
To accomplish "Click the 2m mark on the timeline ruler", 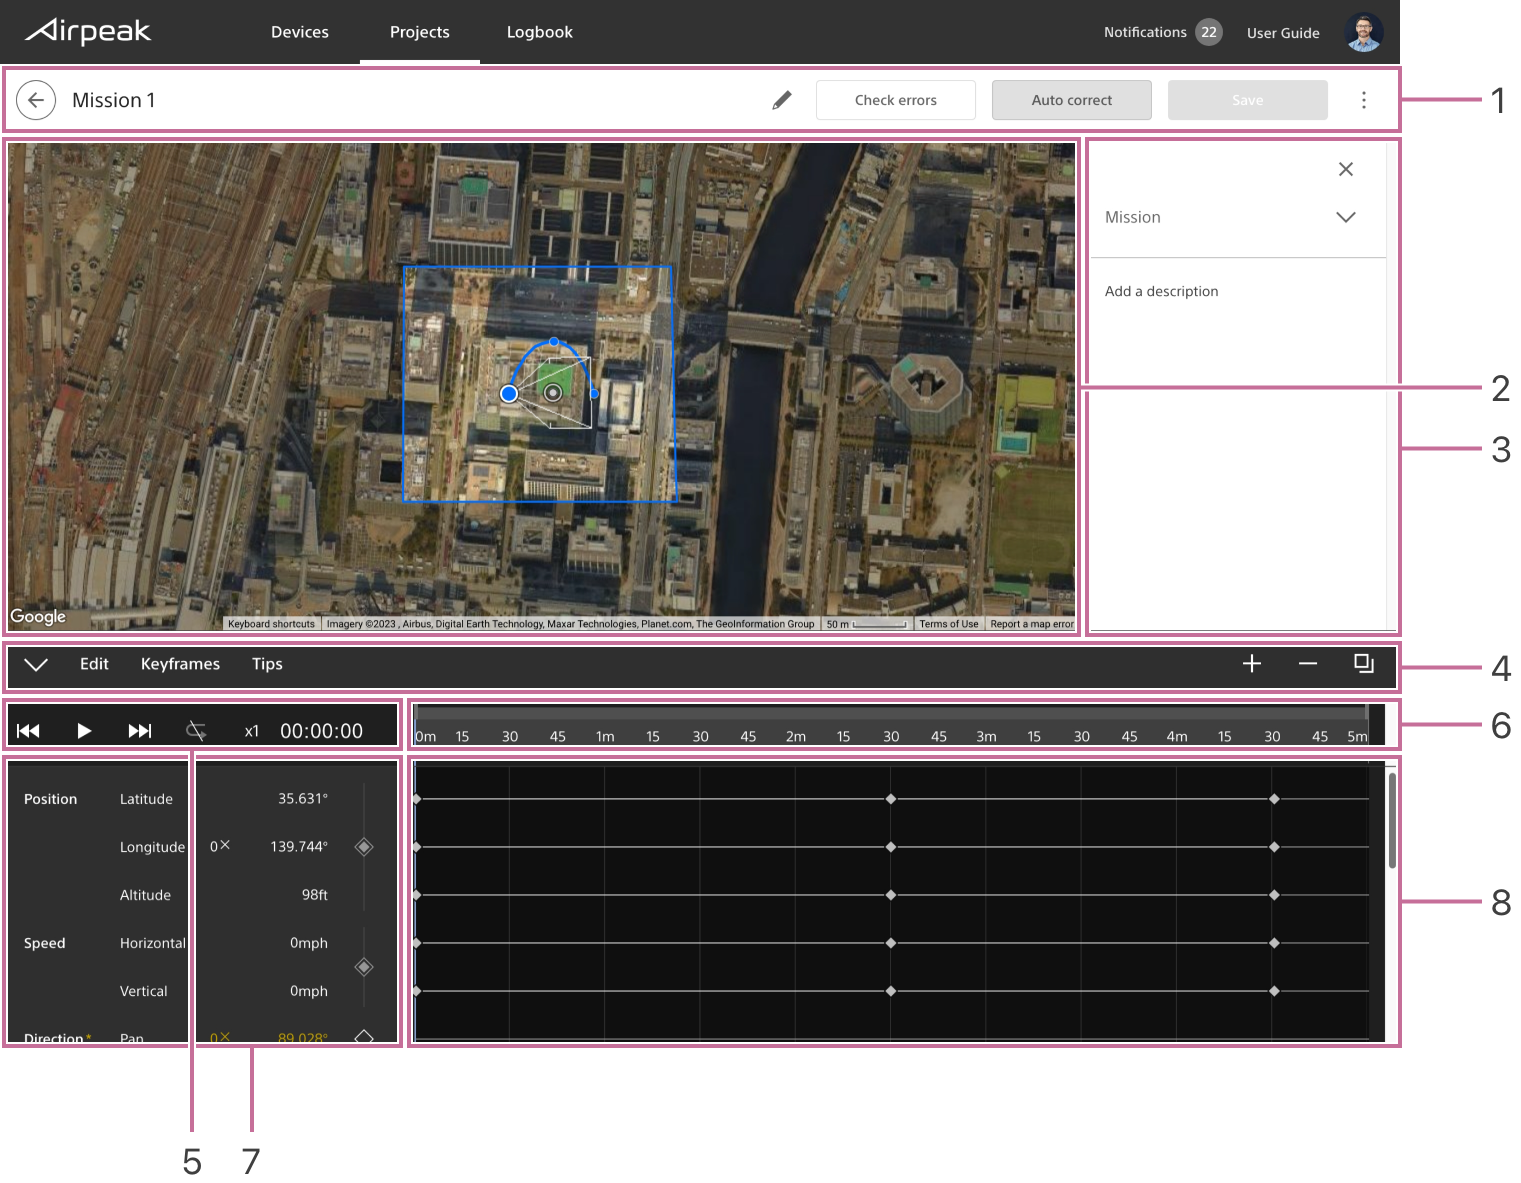I will (x=796, y=737).
